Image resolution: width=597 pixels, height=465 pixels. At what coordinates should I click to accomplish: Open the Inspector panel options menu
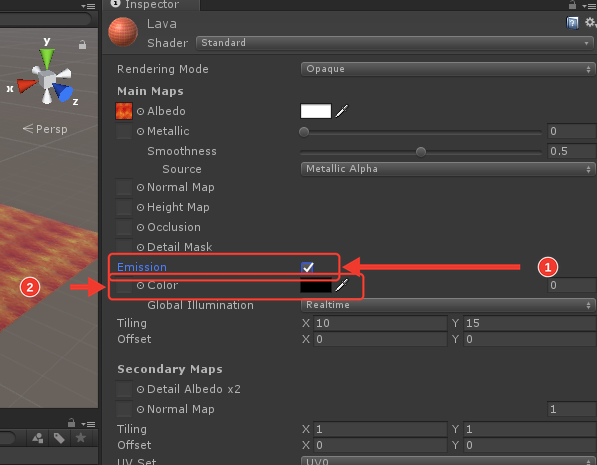pyautogui.click(x=589, y=6)
